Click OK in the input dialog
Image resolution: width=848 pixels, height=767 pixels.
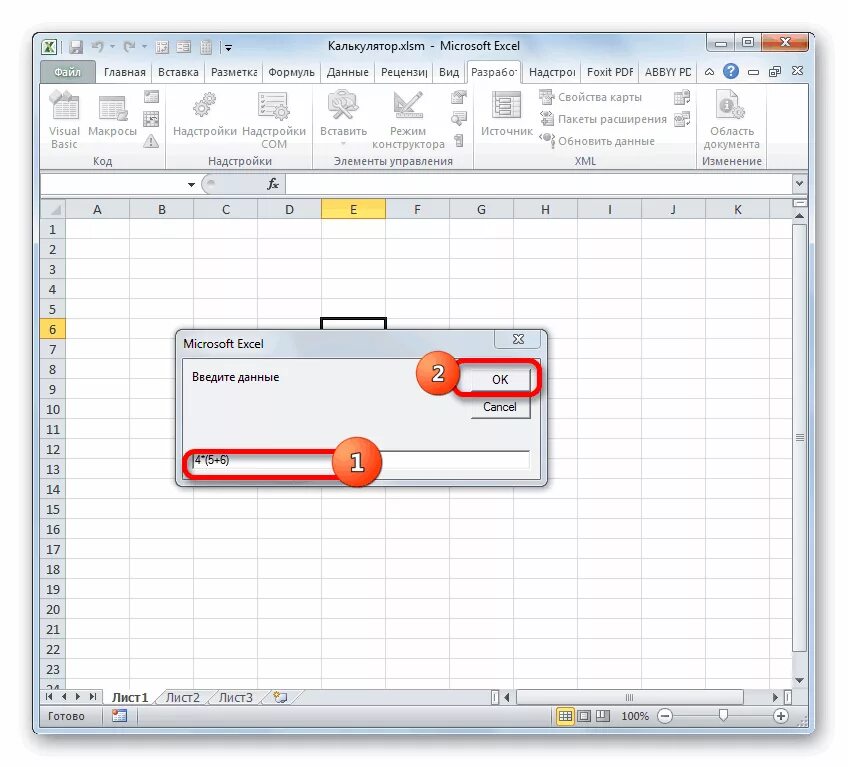pyautogui.click(x=500, y=379)
